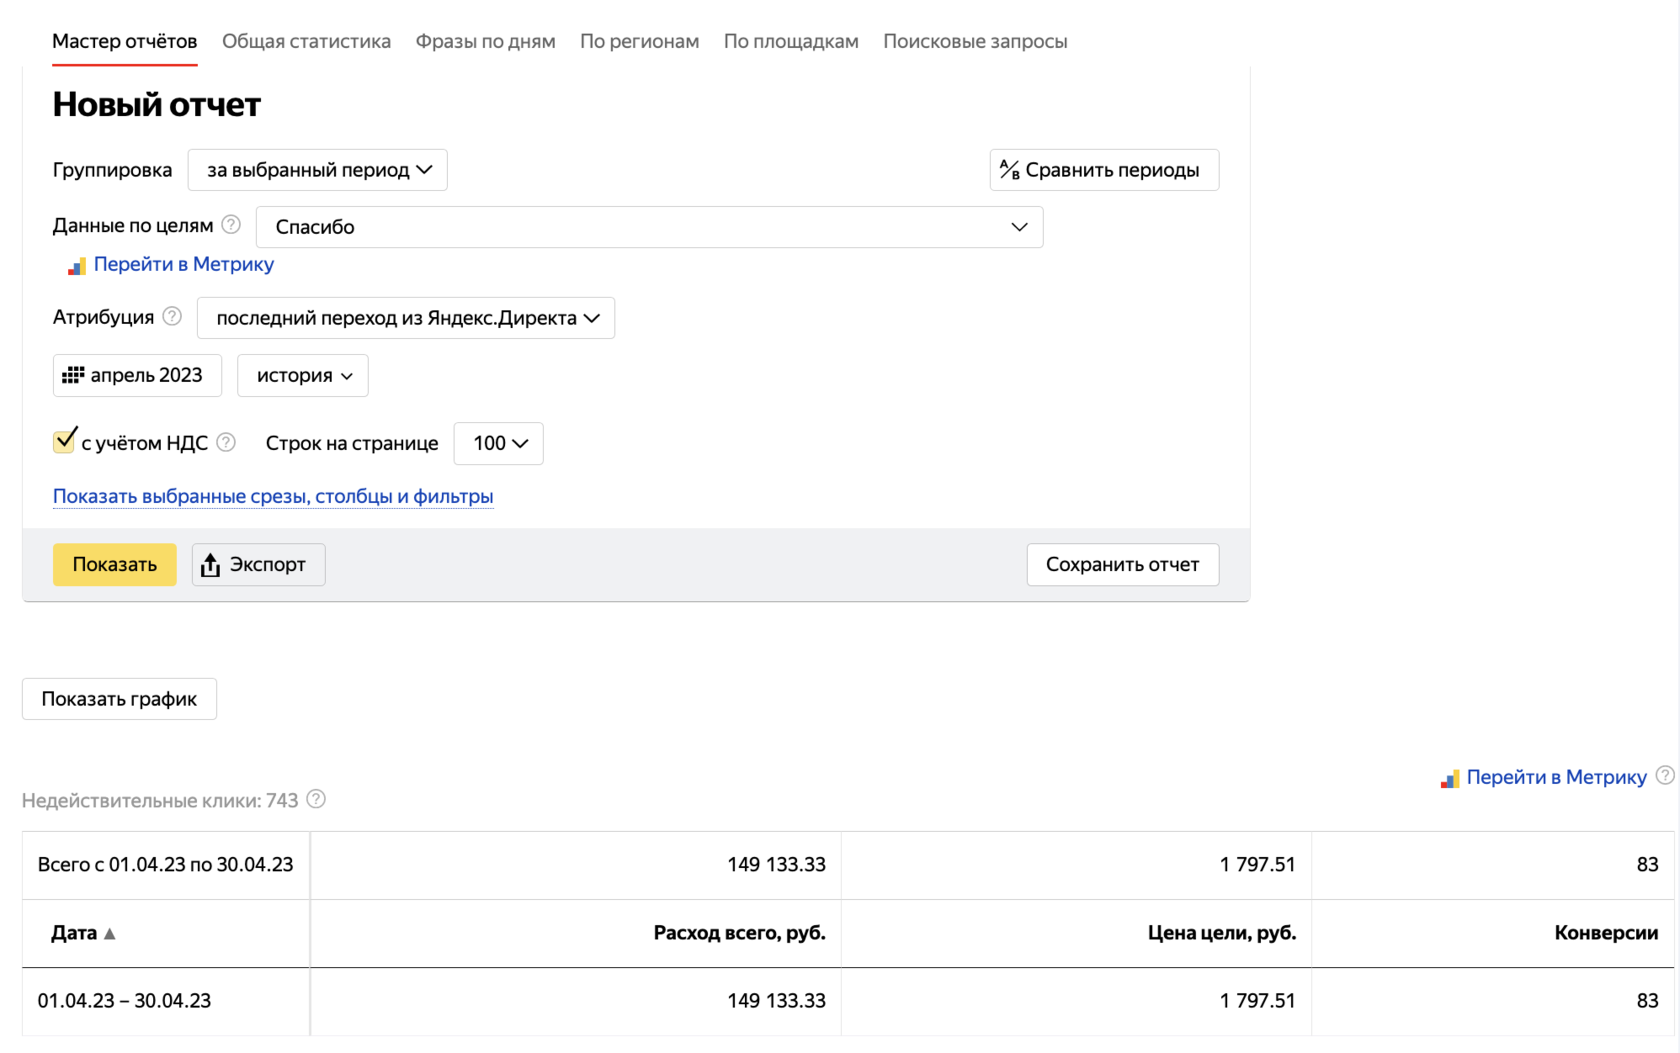Click help icon next to Данные по целям

coord(231,225)
